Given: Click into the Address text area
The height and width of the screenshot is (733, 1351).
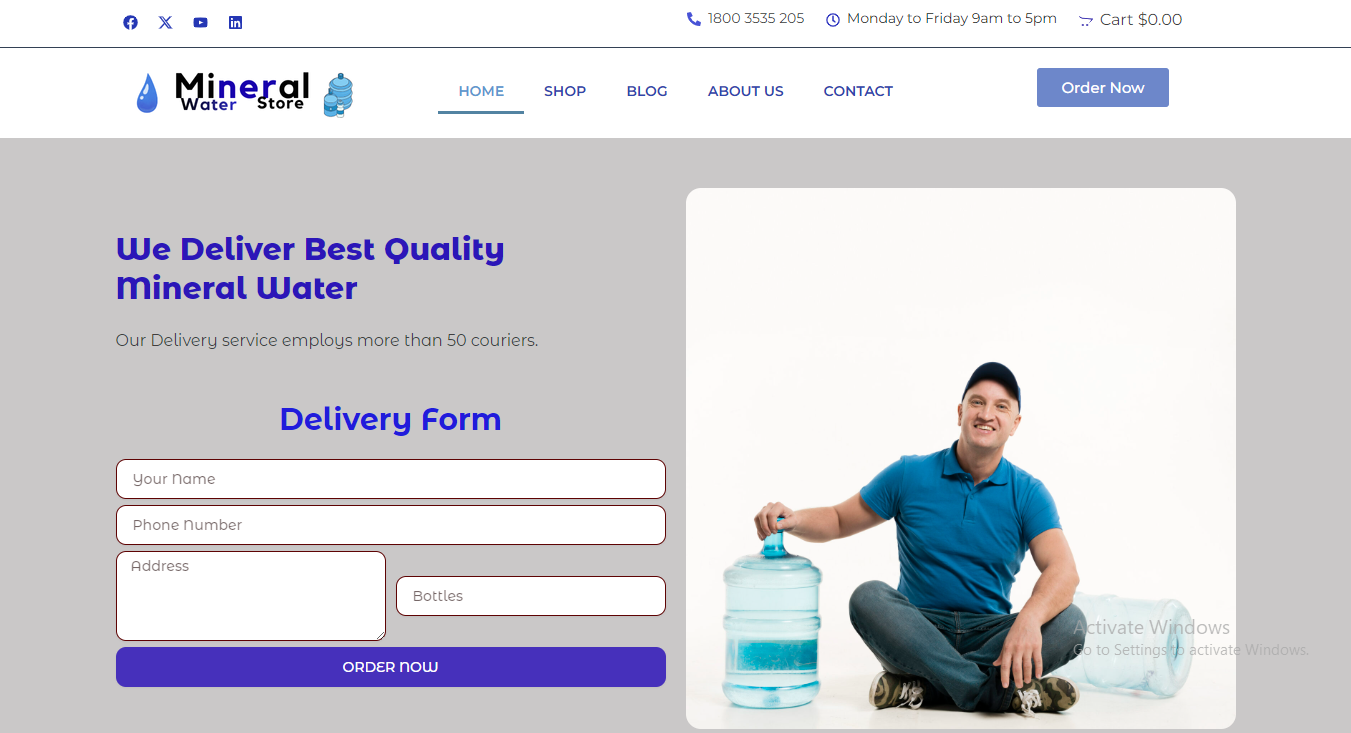Looking at the screenshot, I should click(251, 596).
